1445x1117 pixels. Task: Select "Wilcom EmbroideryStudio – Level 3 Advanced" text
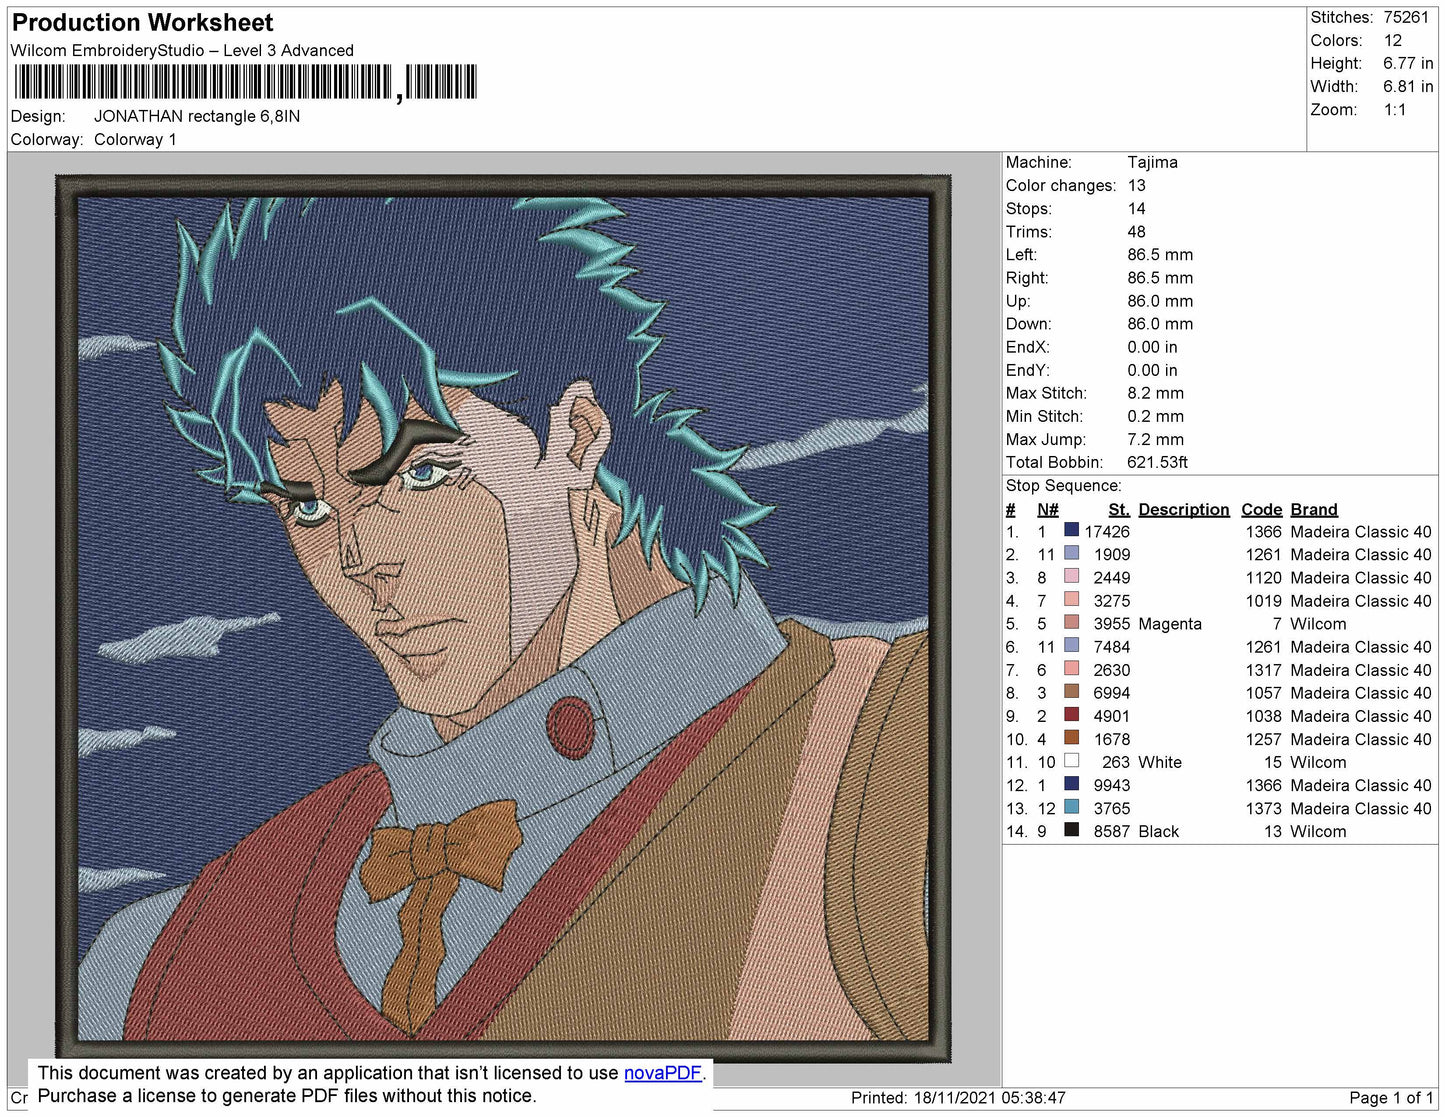(182, 50)
